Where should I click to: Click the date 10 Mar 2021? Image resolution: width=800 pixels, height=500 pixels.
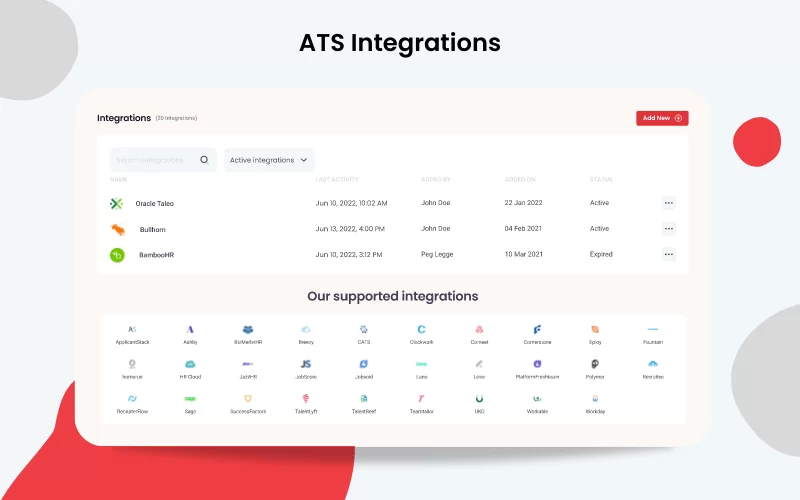point(523,254)
